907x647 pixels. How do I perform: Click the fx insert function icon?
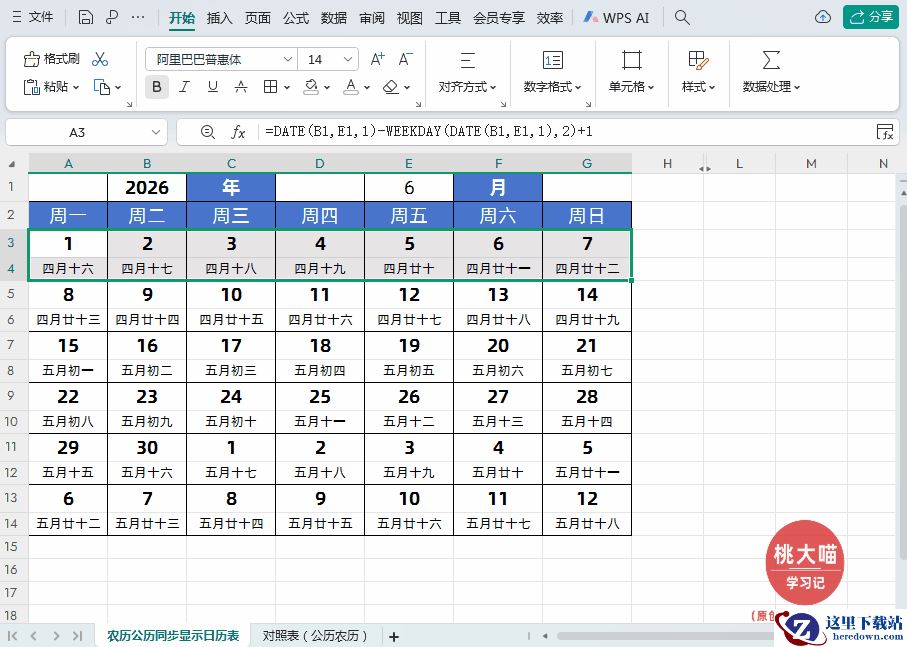(238, 132)
